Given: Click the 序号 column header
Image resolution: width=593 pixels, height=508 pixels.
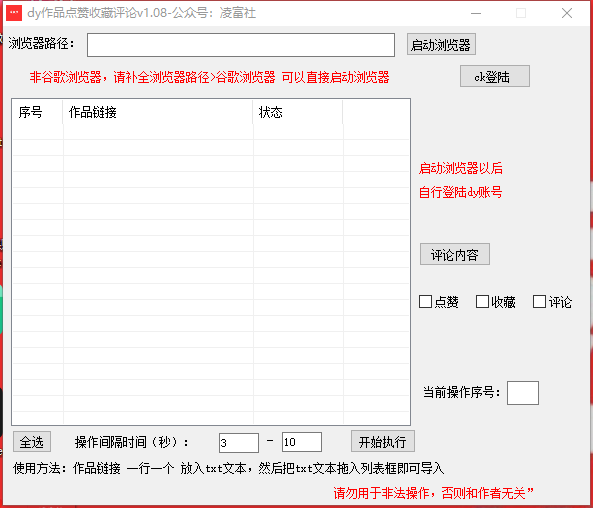Looking at the screenshot, I should (37, 112).
